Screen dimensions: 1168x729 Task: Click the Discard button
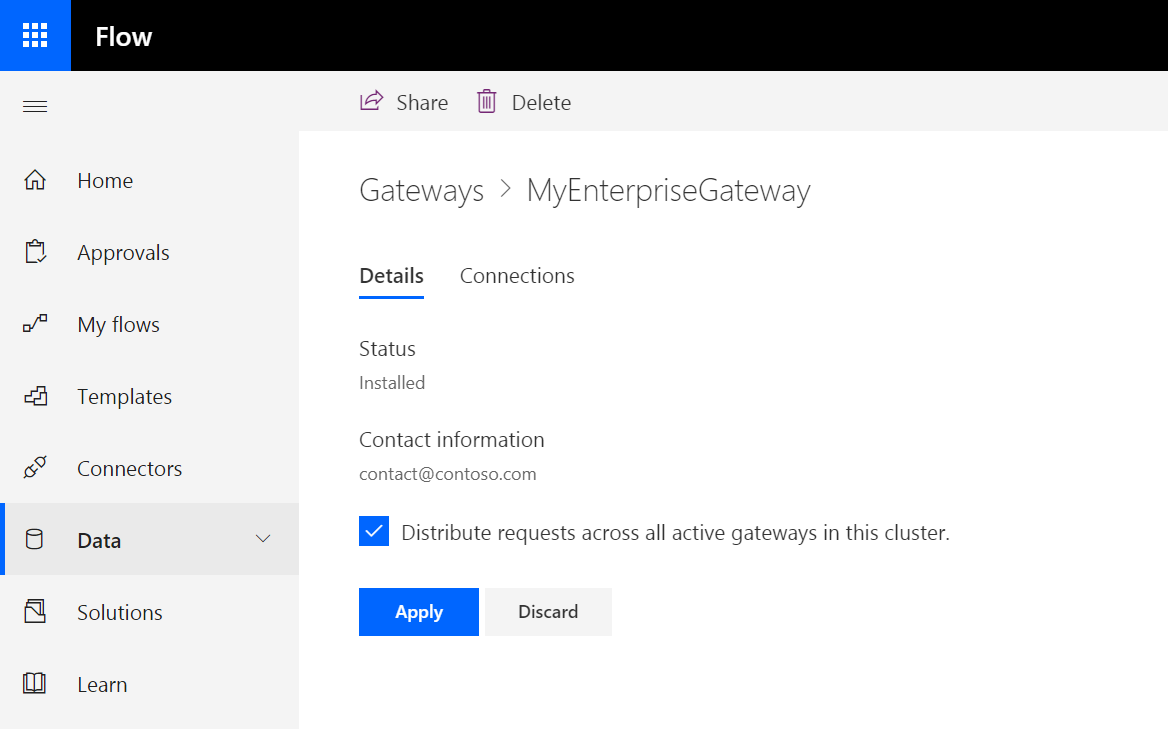[x=547, y=611]
